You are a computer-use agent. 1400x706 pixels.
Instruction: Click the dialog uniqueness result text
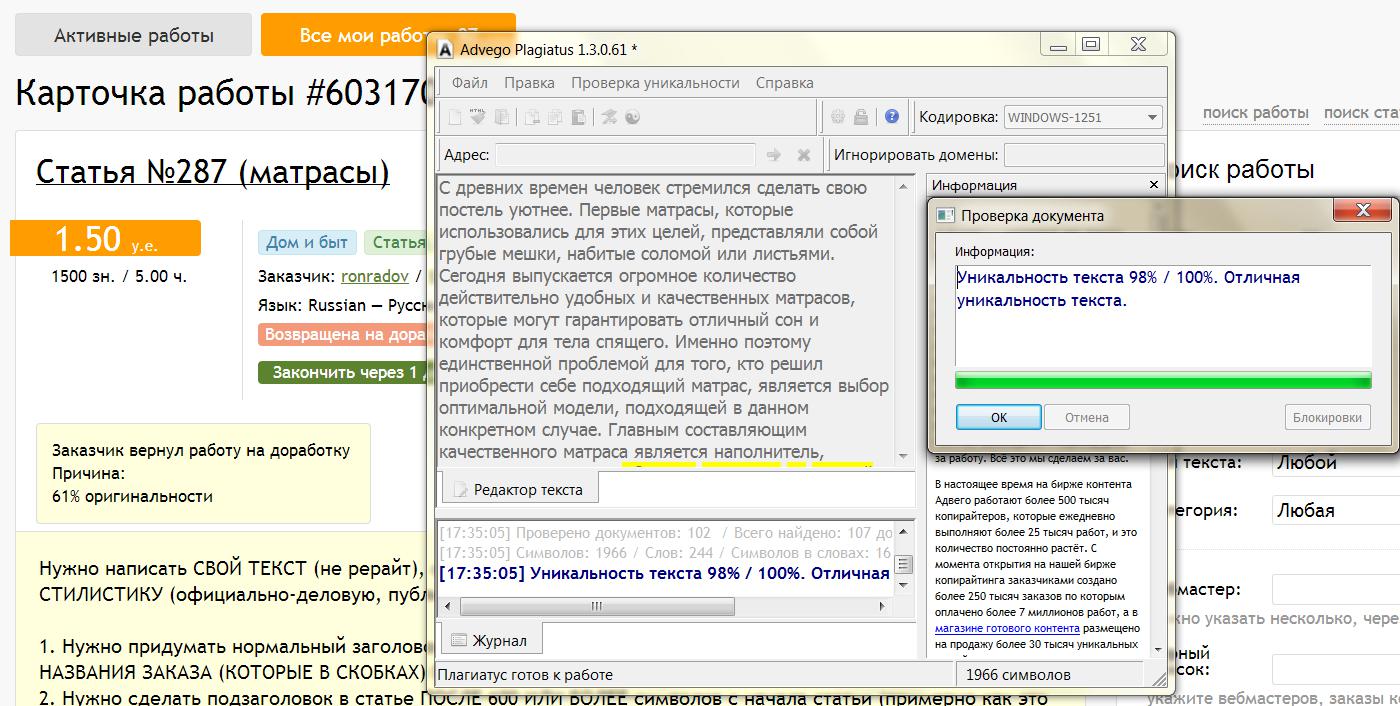coord(1128,288)
